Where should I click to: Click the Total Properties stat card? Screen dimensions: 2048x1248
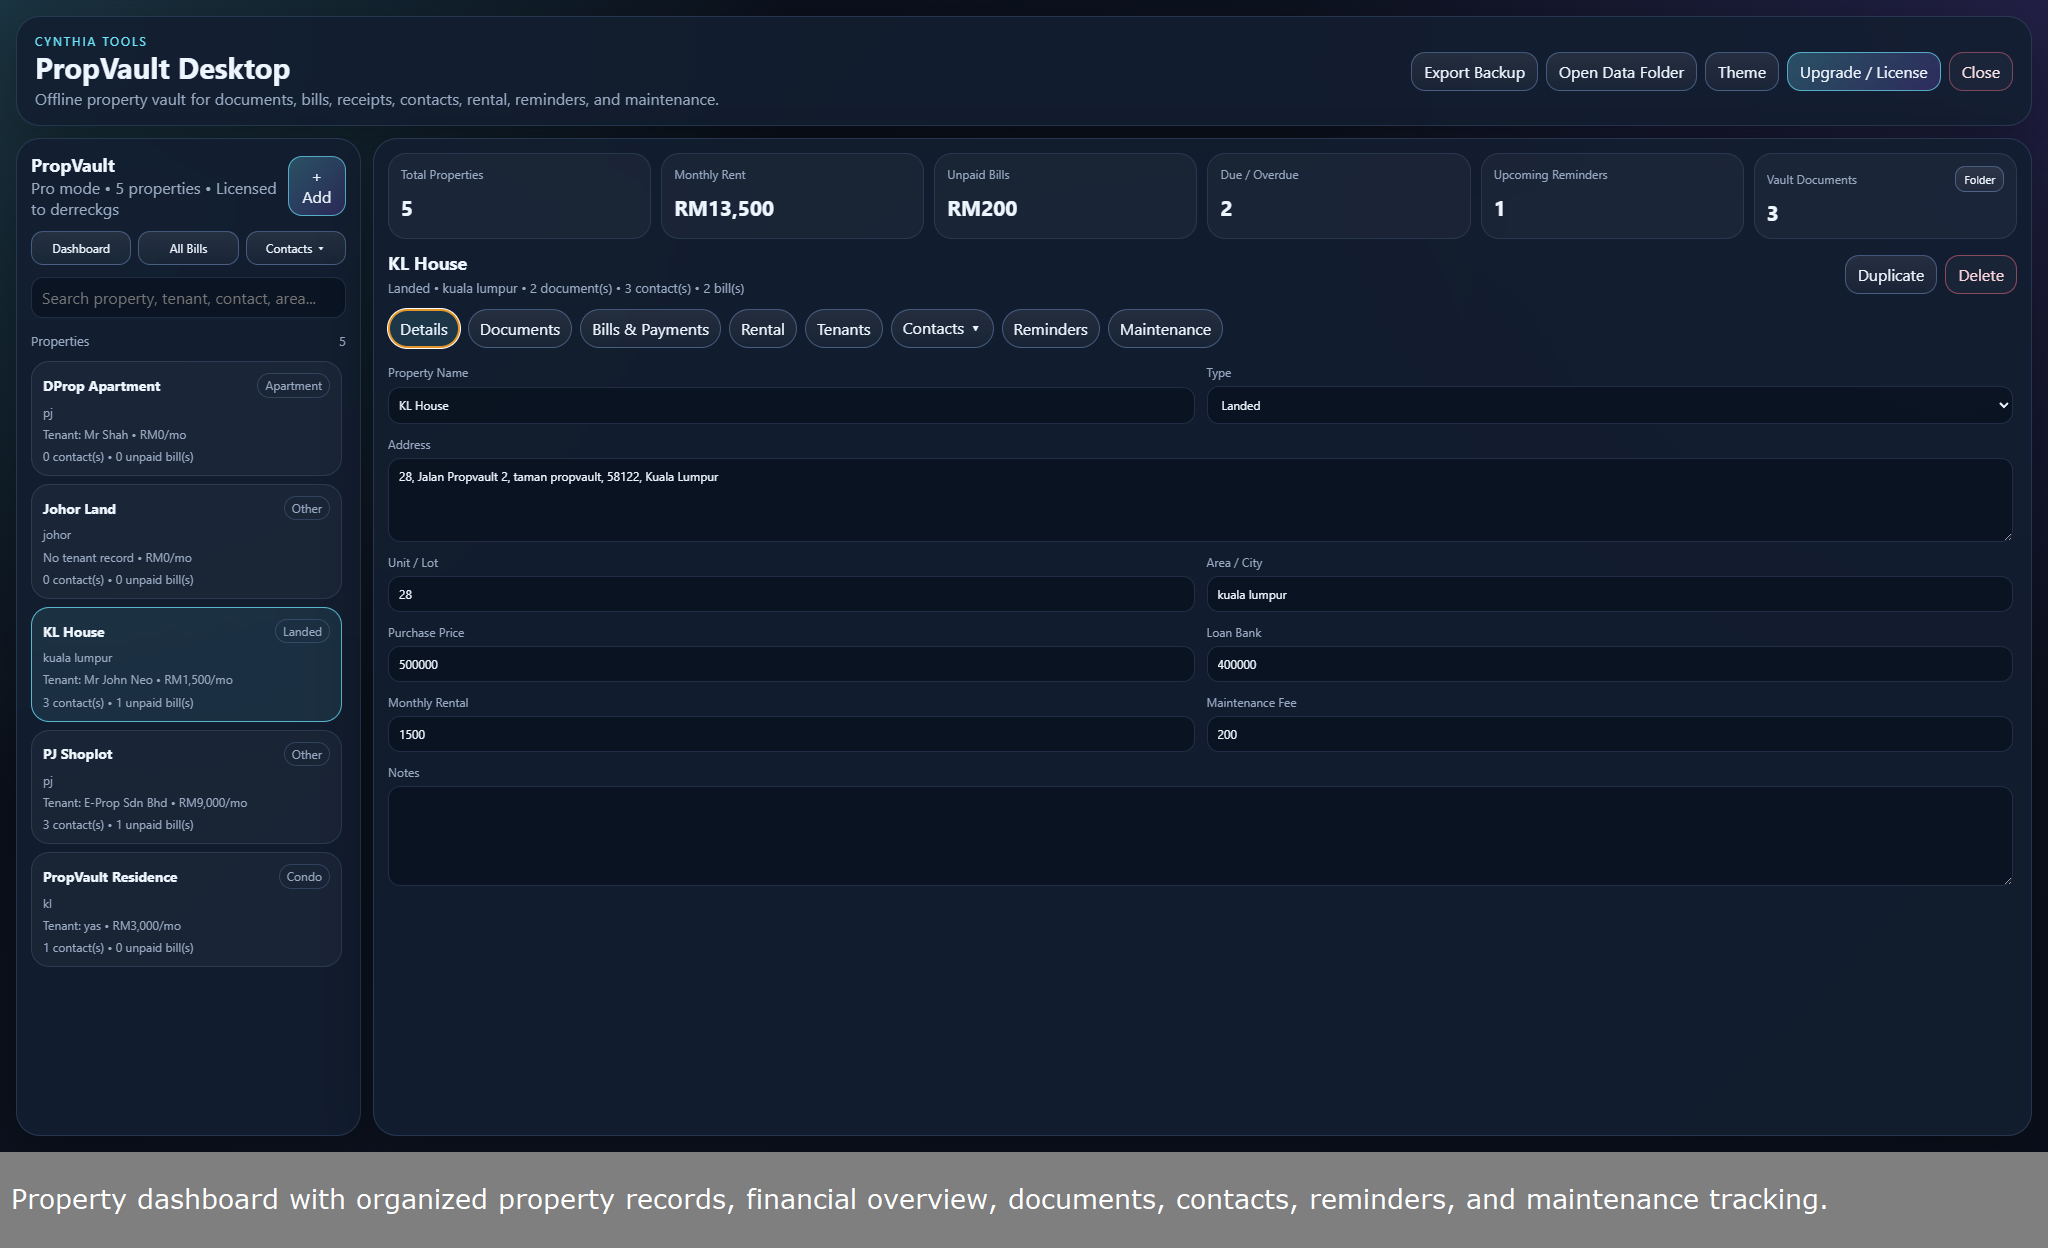519,196
